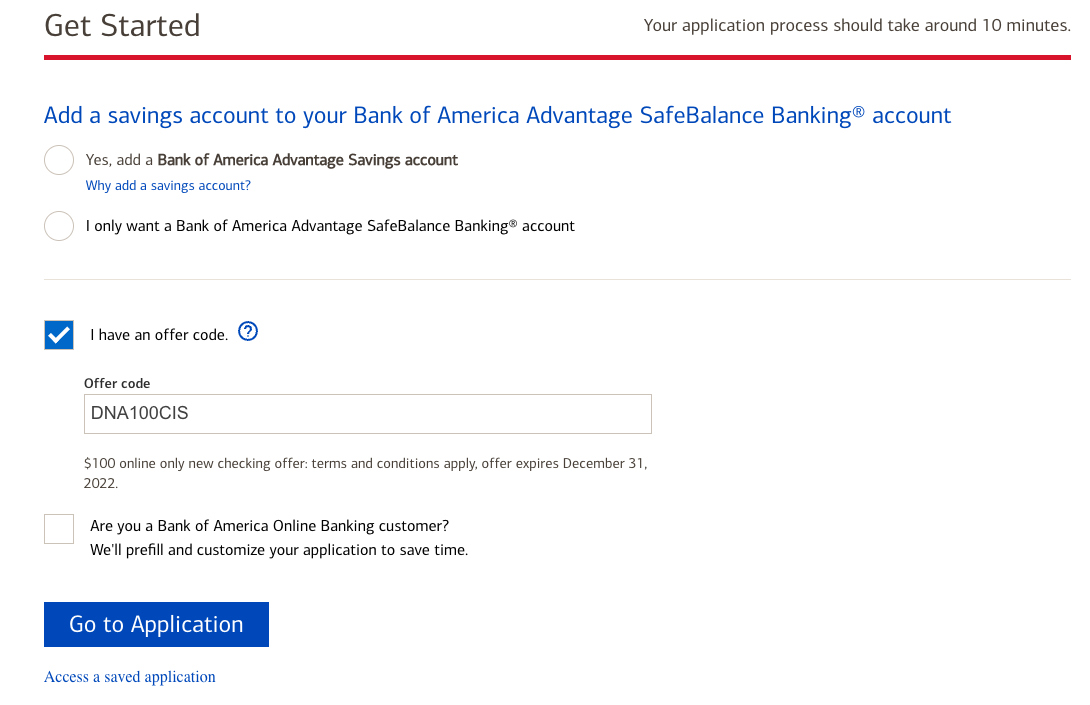
Task: Click the 'Add a savings account' section heading
Action: coord(497,115)
